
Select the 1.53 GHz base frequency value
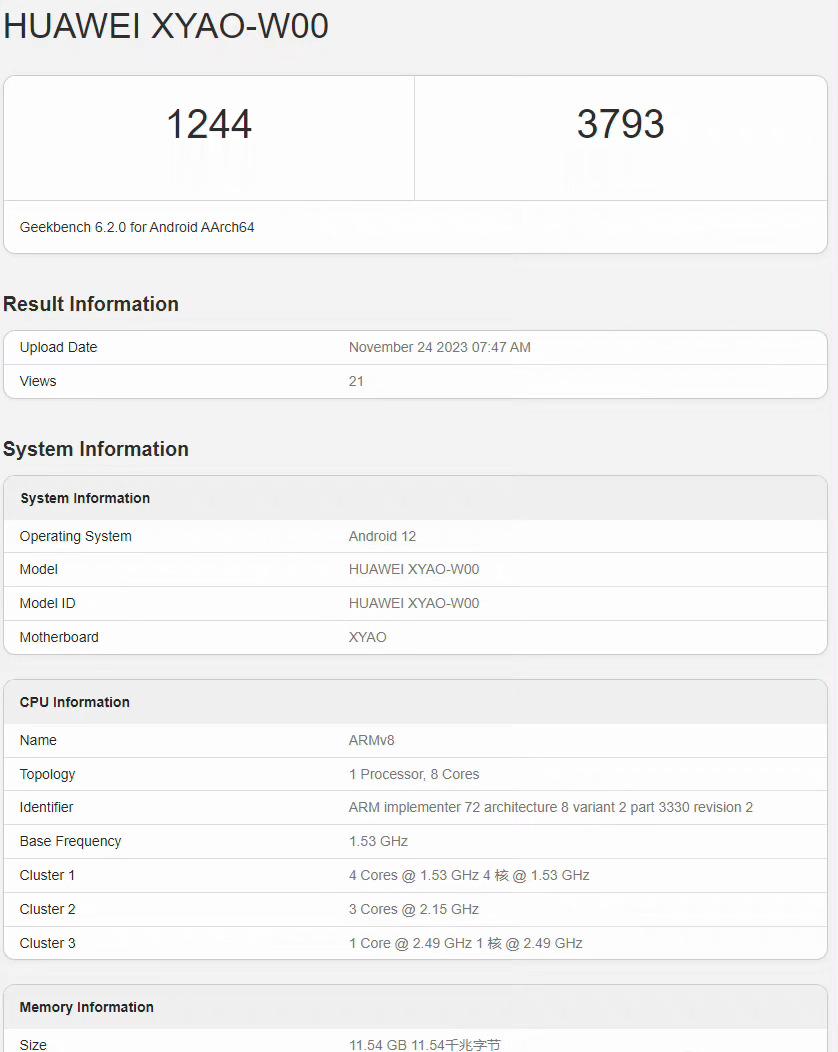tap(378, 841)
